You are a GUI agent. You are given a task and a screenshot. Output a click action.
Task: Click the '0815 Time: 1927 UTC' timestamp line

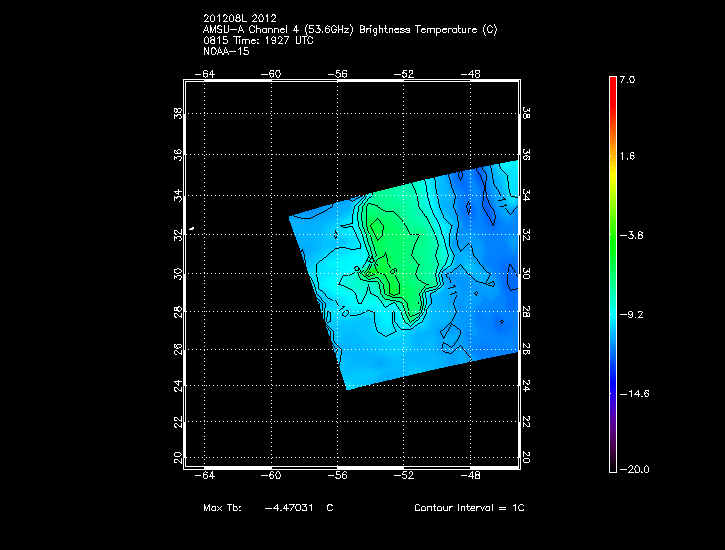(259, 40)
